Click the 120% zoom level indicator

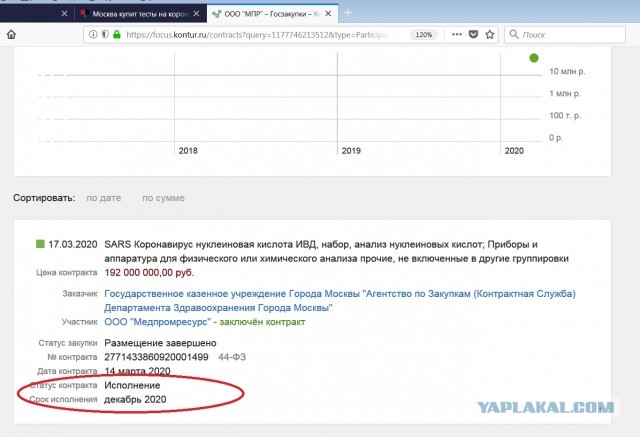click(424, 35)
